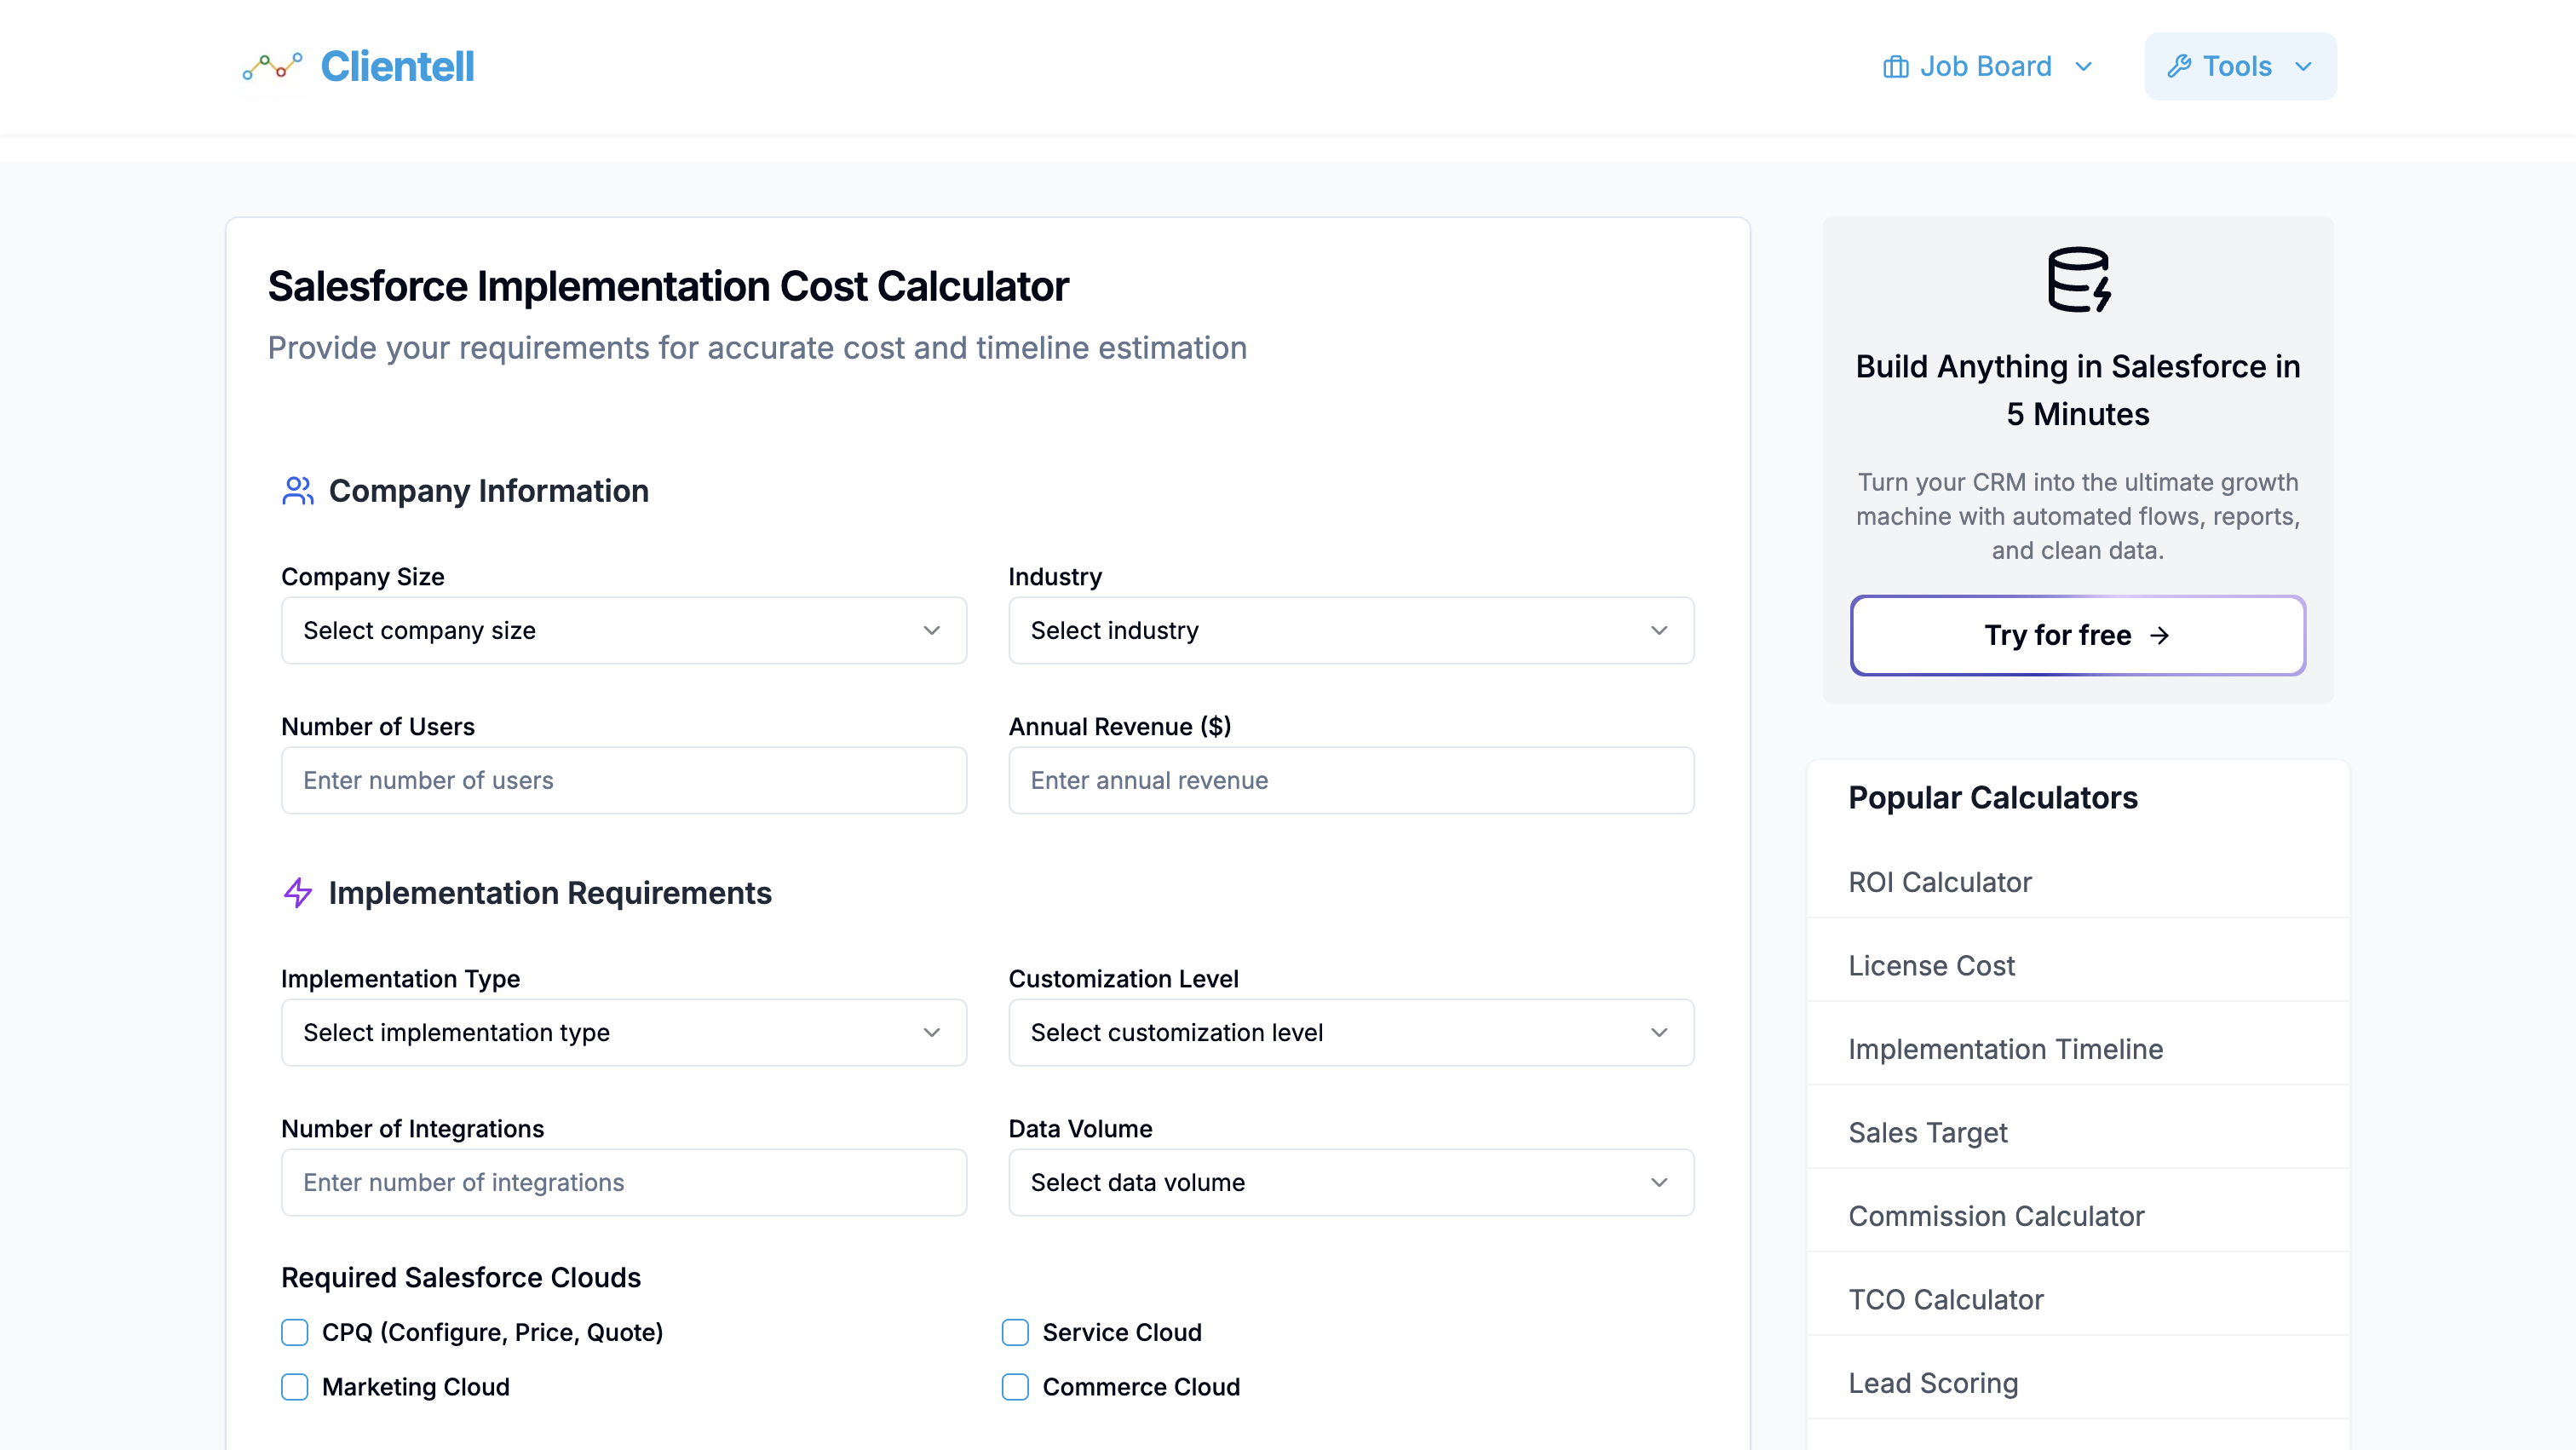Select the Implementation Requirements lightning icon

coord(297,893)
